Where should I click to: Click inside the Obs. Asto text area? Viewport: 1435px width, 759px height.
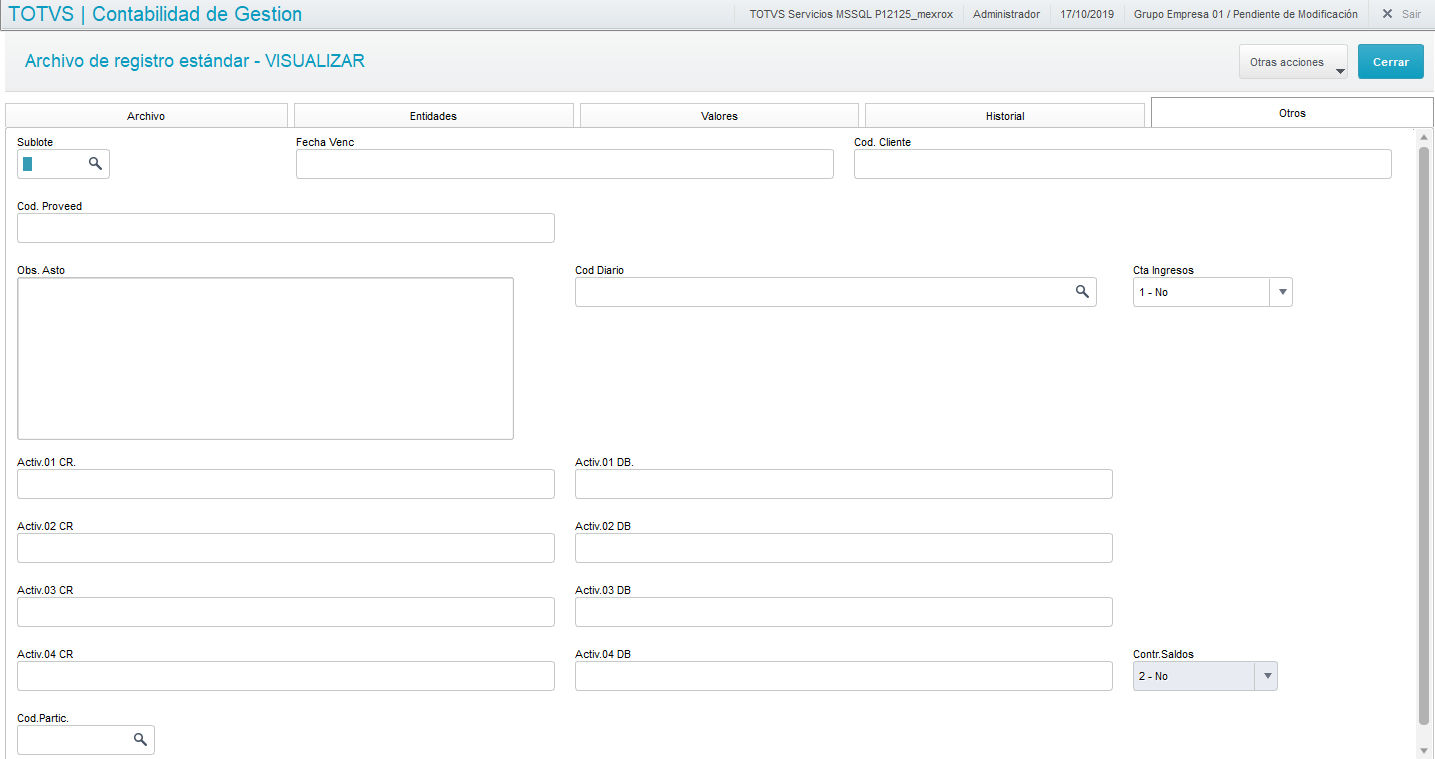265,358
